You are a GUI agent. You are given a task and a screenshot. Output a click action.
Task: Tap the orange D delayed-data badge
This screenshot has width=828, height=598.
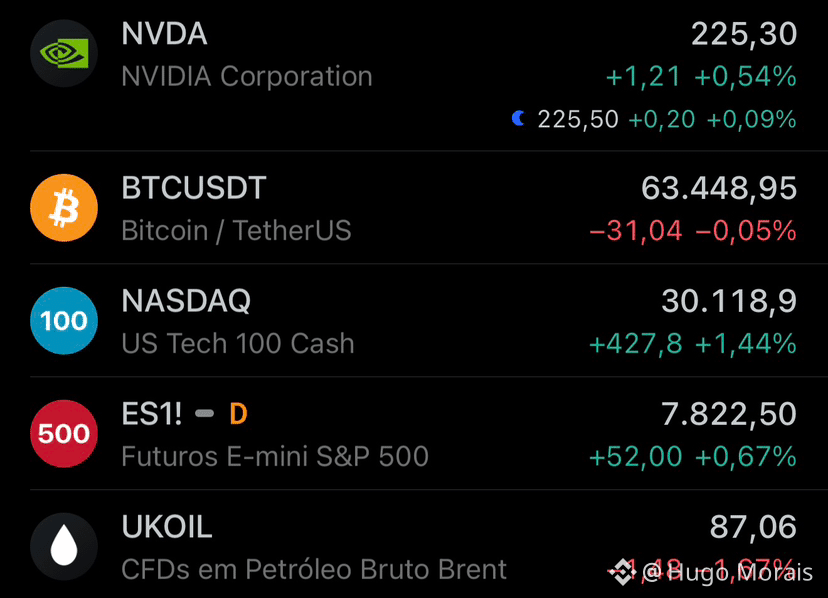tap(238, 414)
